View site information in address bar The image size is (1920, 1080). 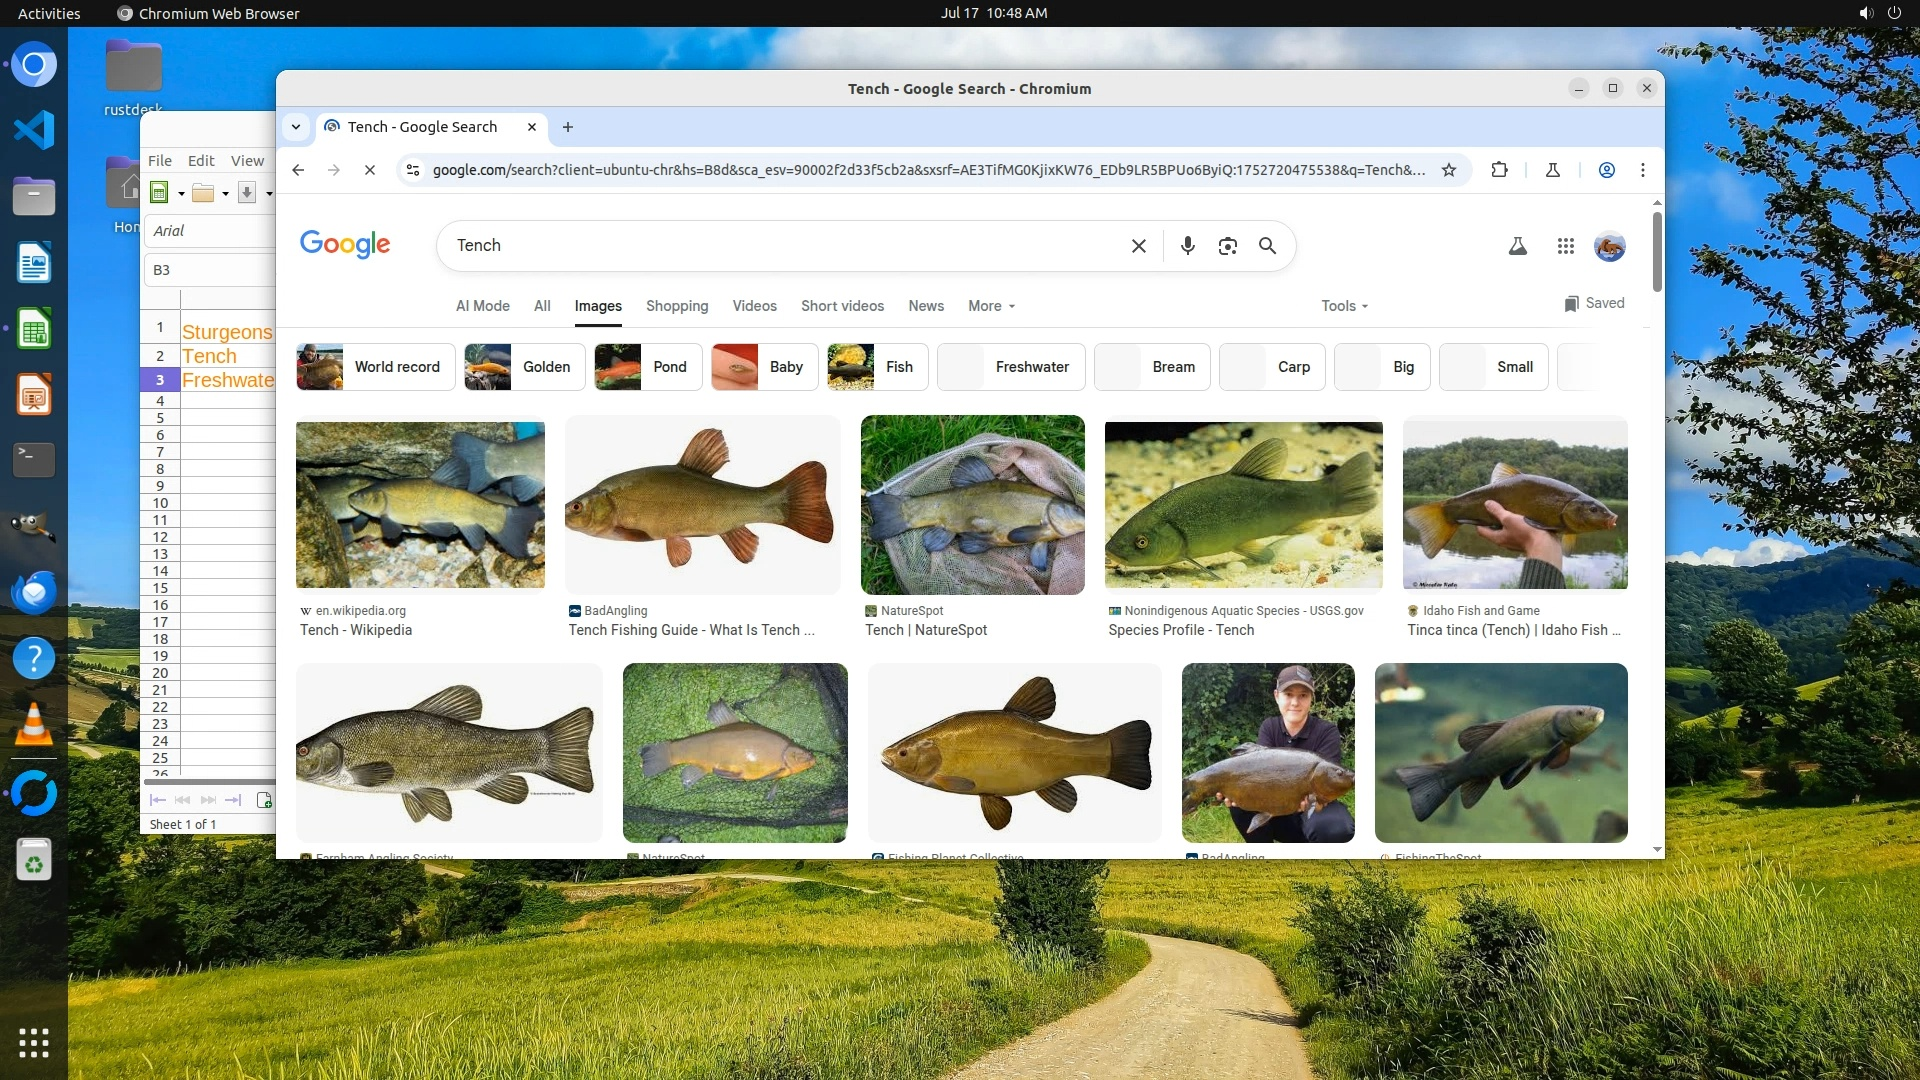pyautogui.click(x=412, y=170)
